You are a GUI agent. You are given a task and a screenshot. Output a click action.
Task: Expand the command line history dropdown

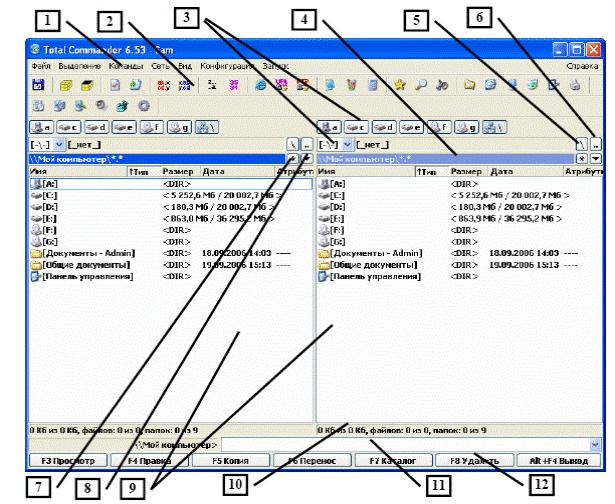pyautogui.click(x=595, y=445)
